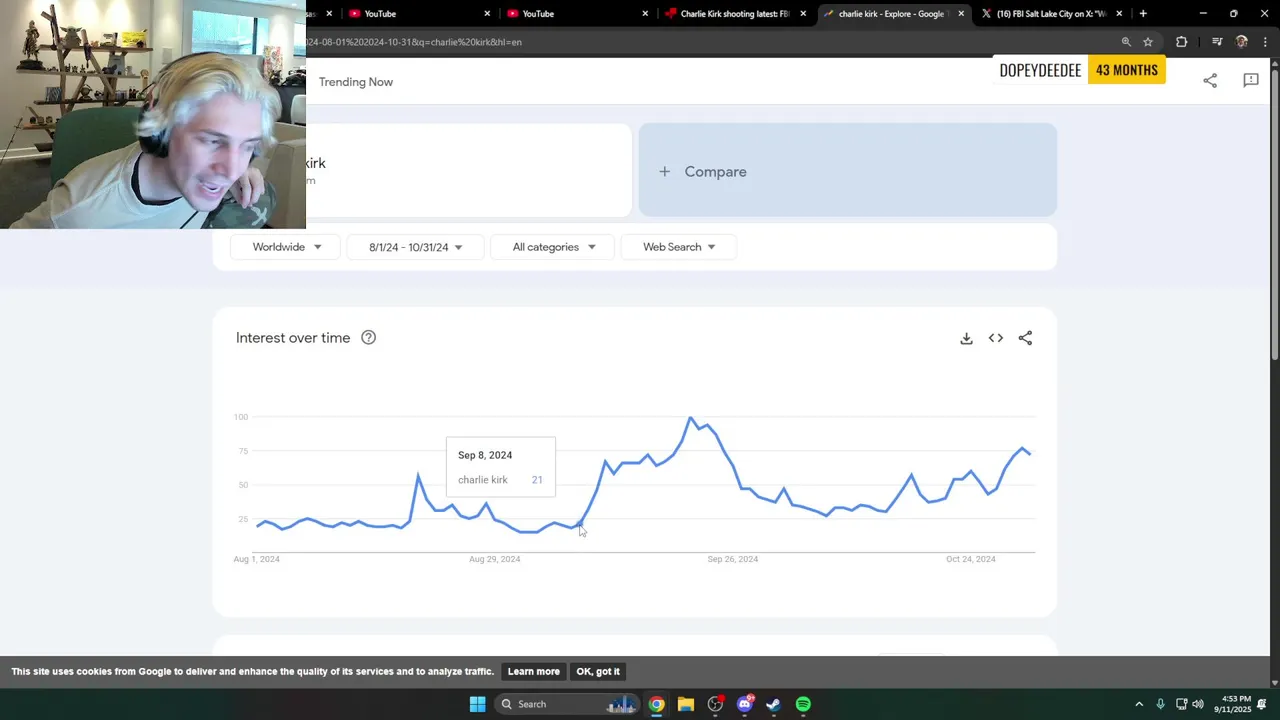Click the Aug 29, 2024 axis label

click(x=495, y=559)
